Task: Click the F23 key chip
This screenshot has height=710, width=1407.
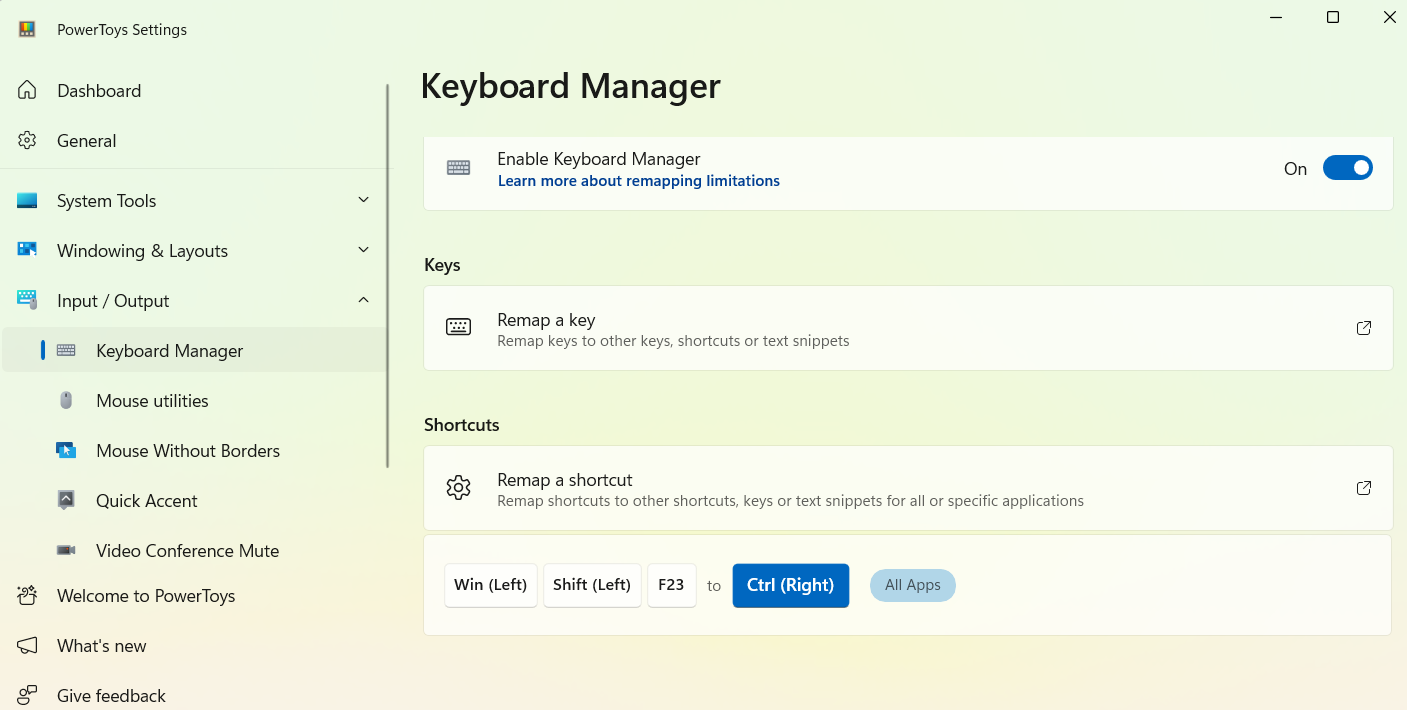Action: [x=672, y=585]
